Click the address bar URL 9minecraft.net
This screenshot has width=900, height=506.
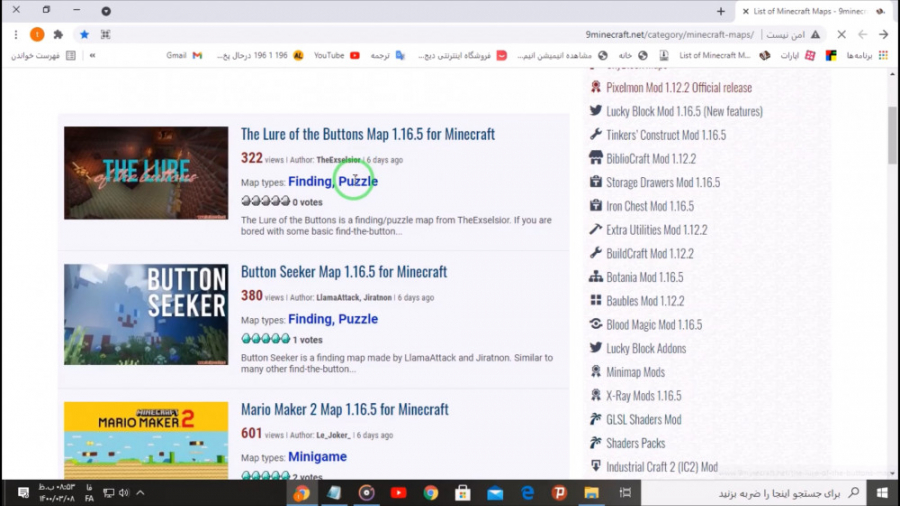tap(669, 34)
